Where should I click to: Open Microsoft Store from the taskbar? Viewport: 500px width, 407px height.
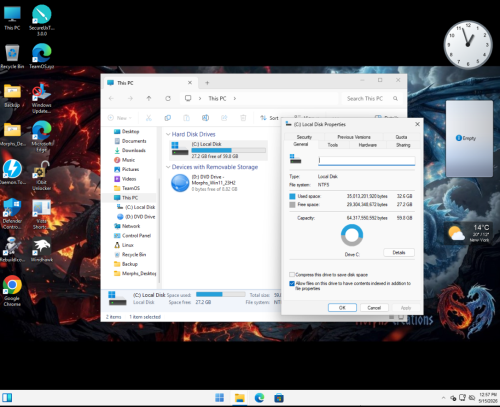tap(279, 398)
